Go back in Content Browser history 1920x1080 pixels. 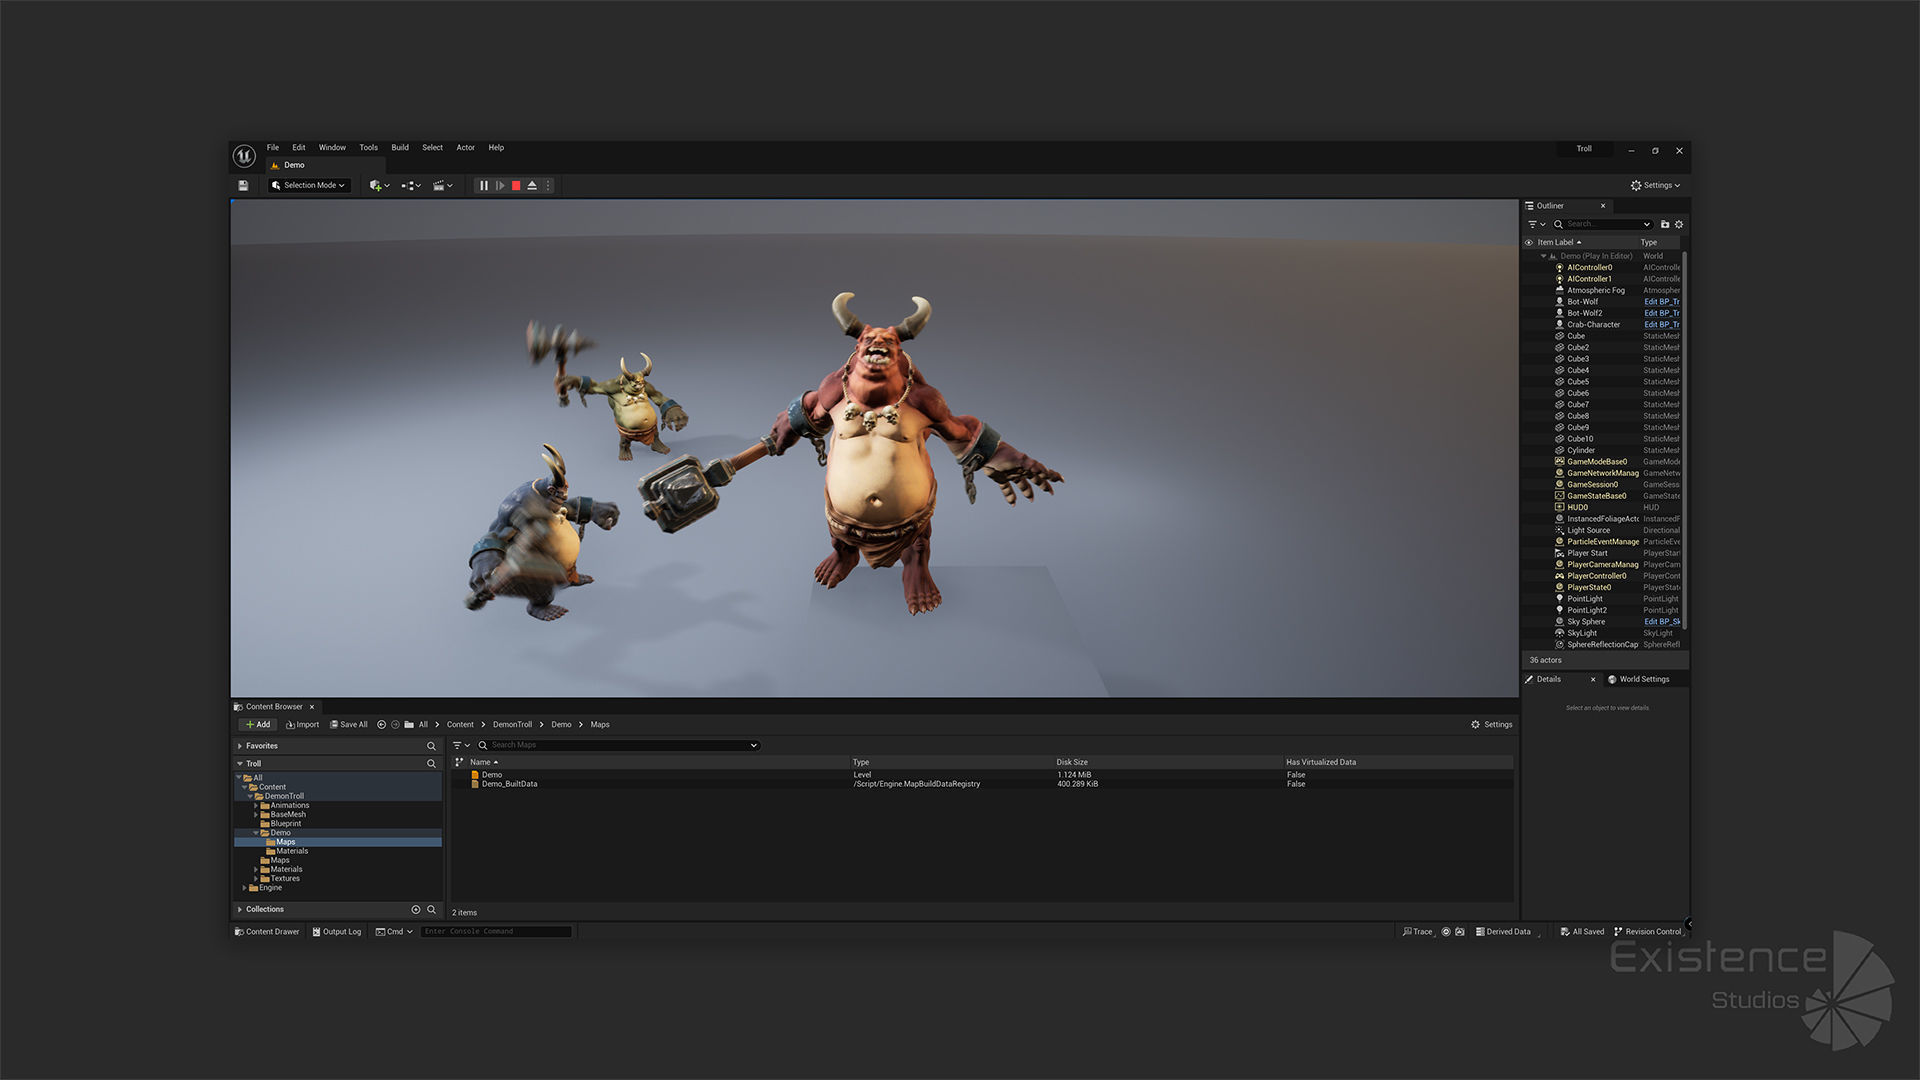(381, 725)
